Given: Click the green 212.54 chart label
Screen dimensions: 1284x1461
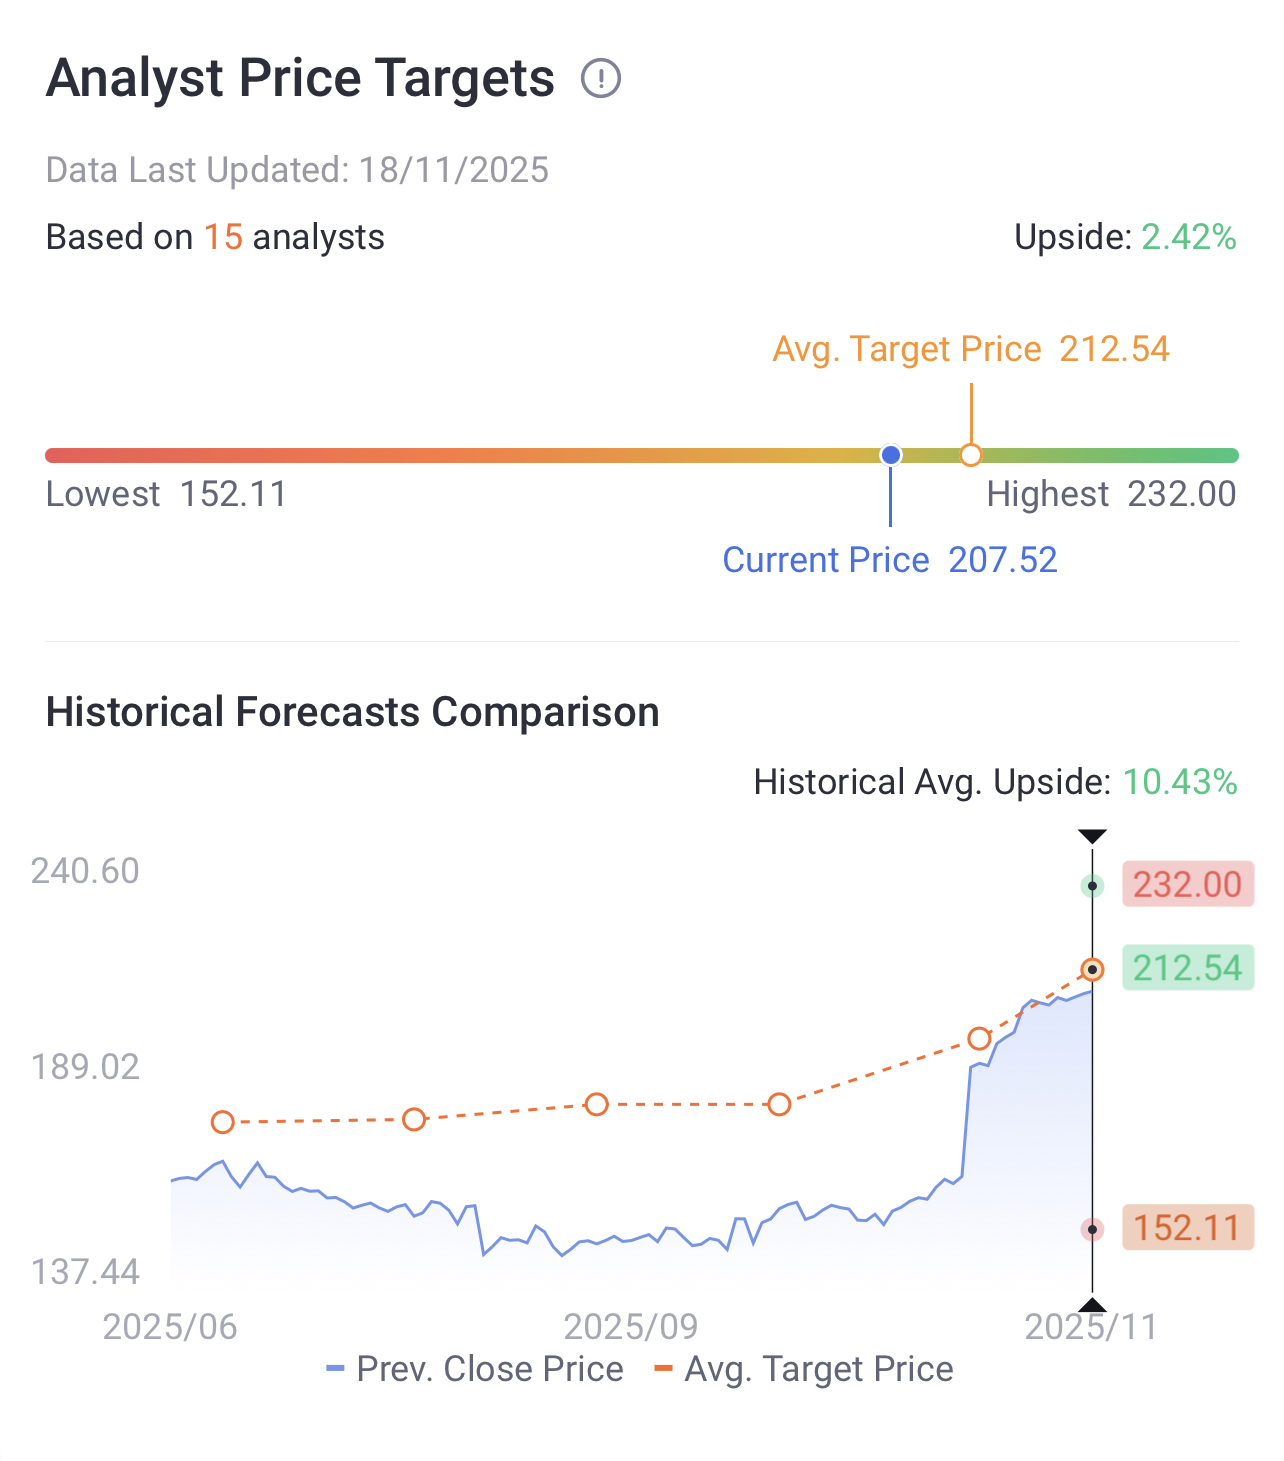Looking at the screenshot, I should point(1187,968).
